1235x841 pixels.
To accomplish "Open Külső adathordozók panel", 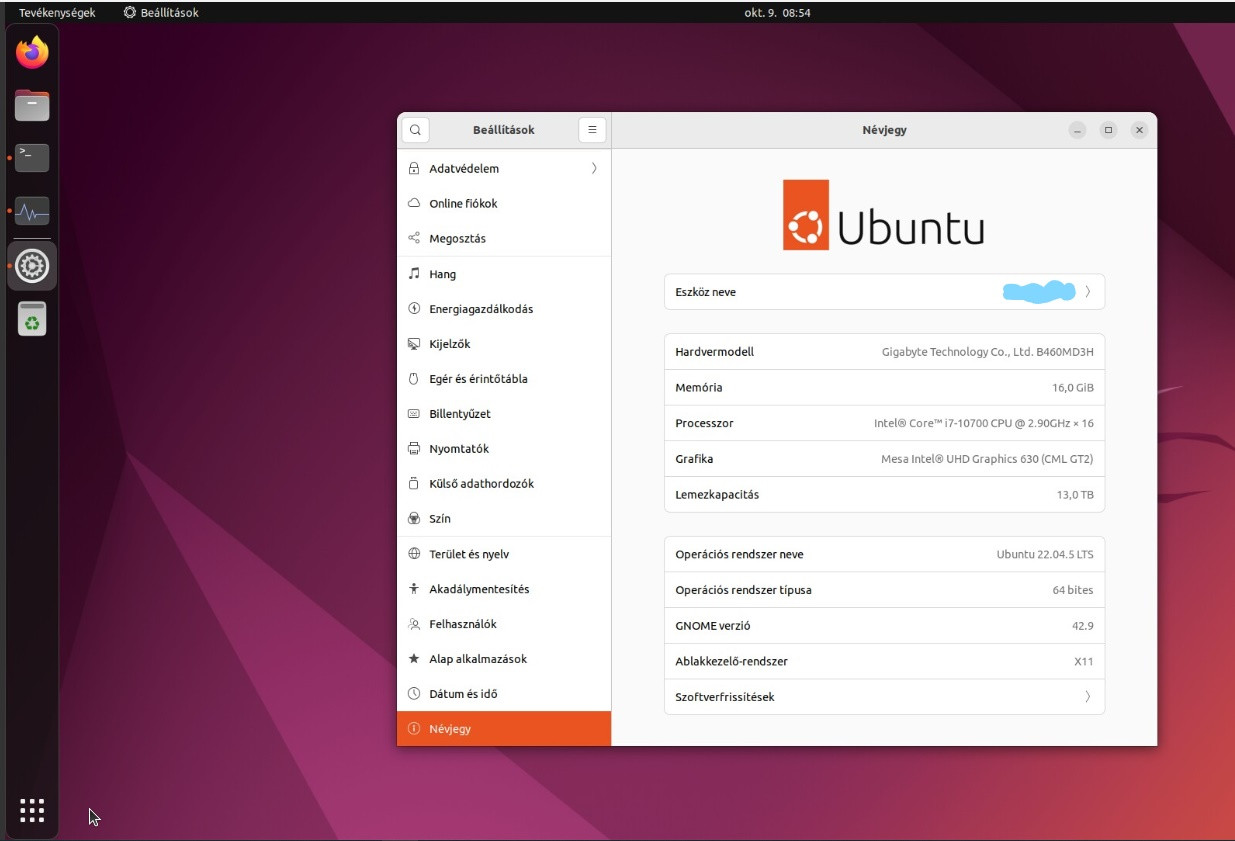I will 504,484.
